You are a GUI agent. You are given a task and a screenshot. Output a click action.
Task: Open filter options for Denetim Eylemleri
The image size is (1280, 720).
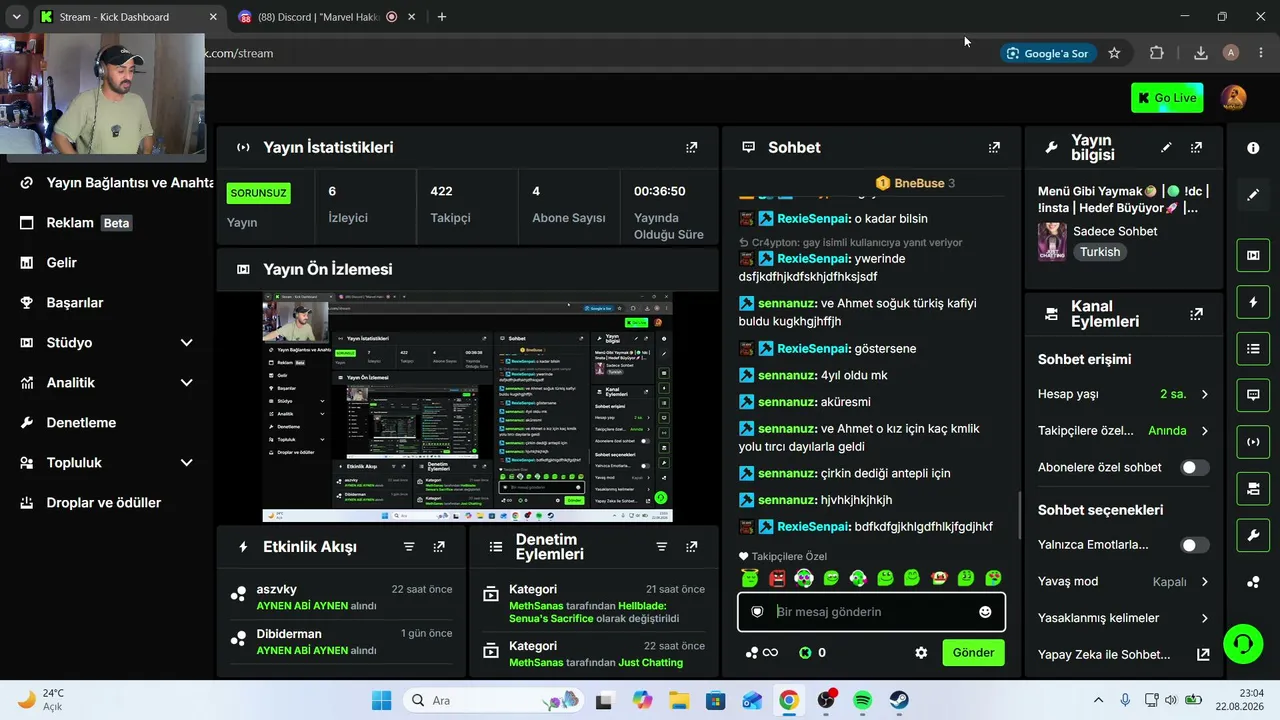coord(661,547)
